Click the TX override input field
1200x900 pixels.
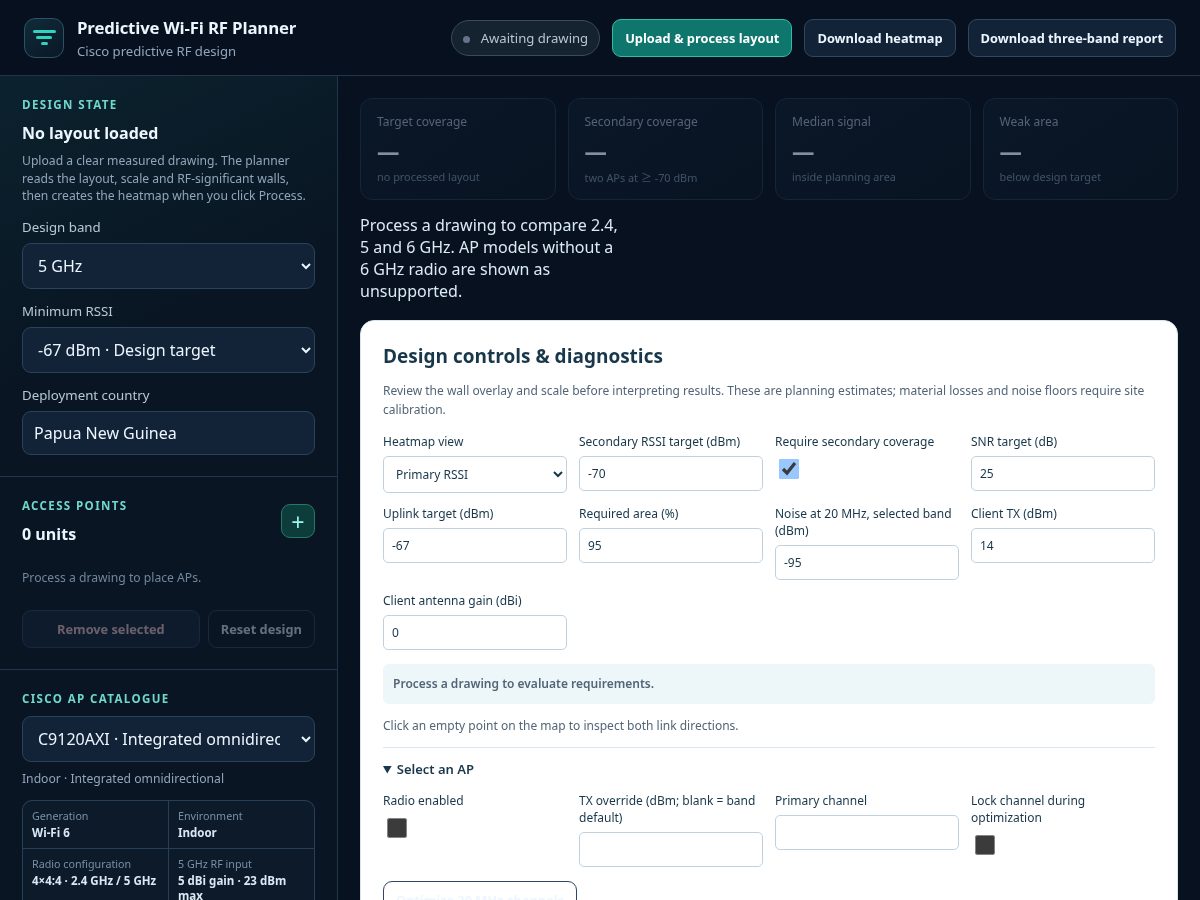click(671, 849)
